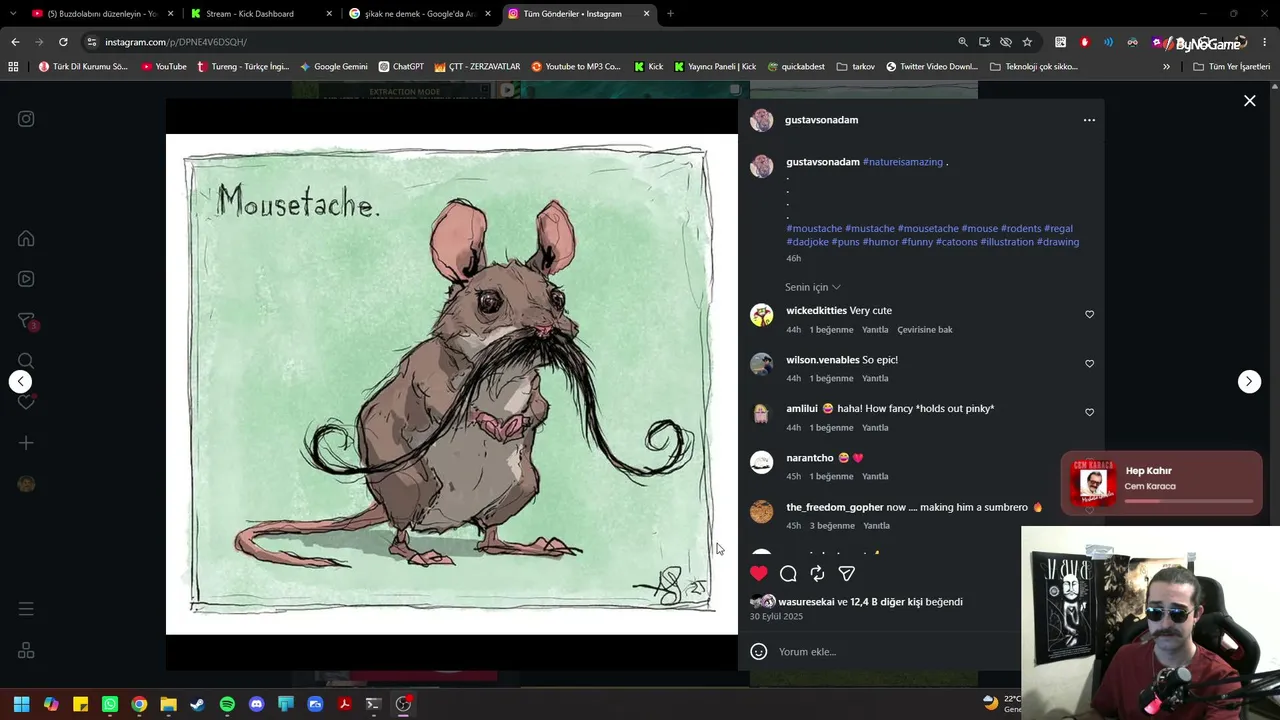This screenshot has height=720, width=1280.
Task: Open File Explorer from the taskbar
Action: pyautogui.click(x=168, y=704)
